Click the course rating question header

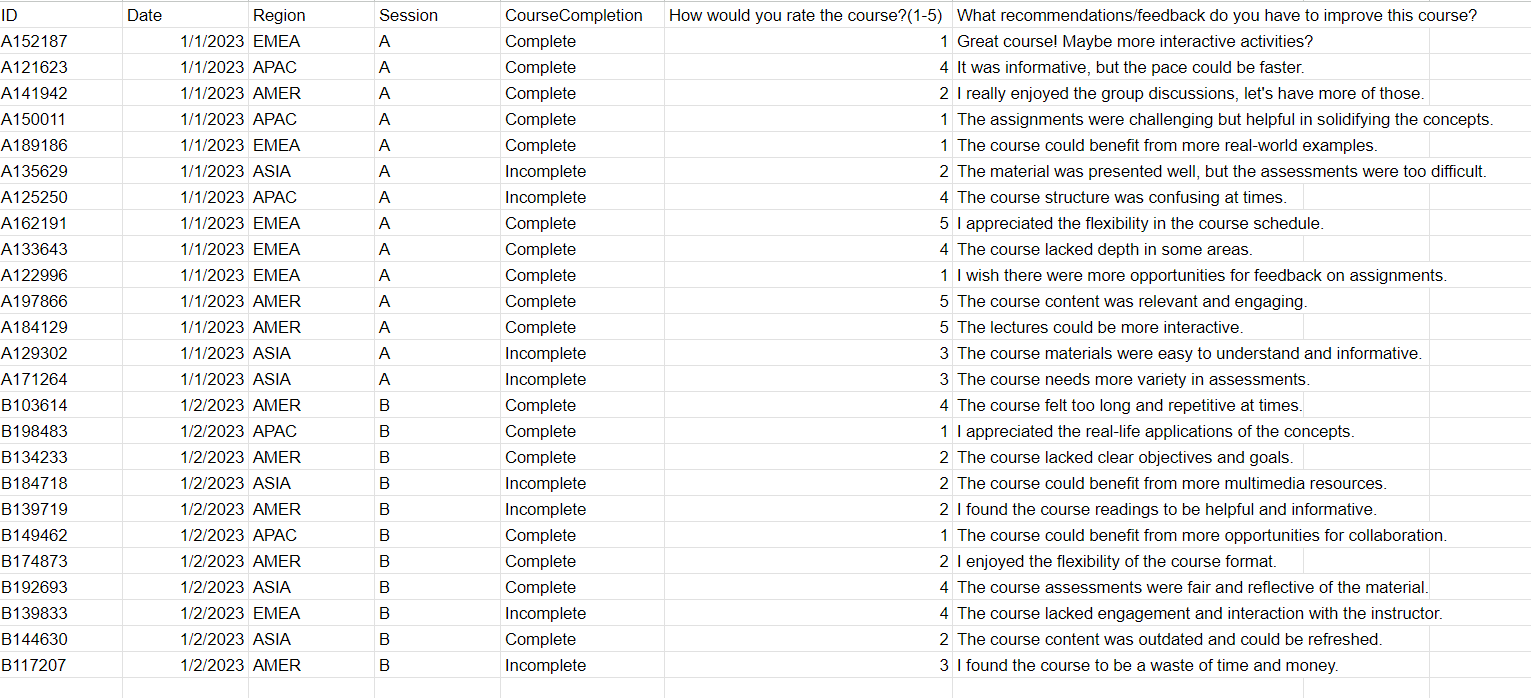806,16
